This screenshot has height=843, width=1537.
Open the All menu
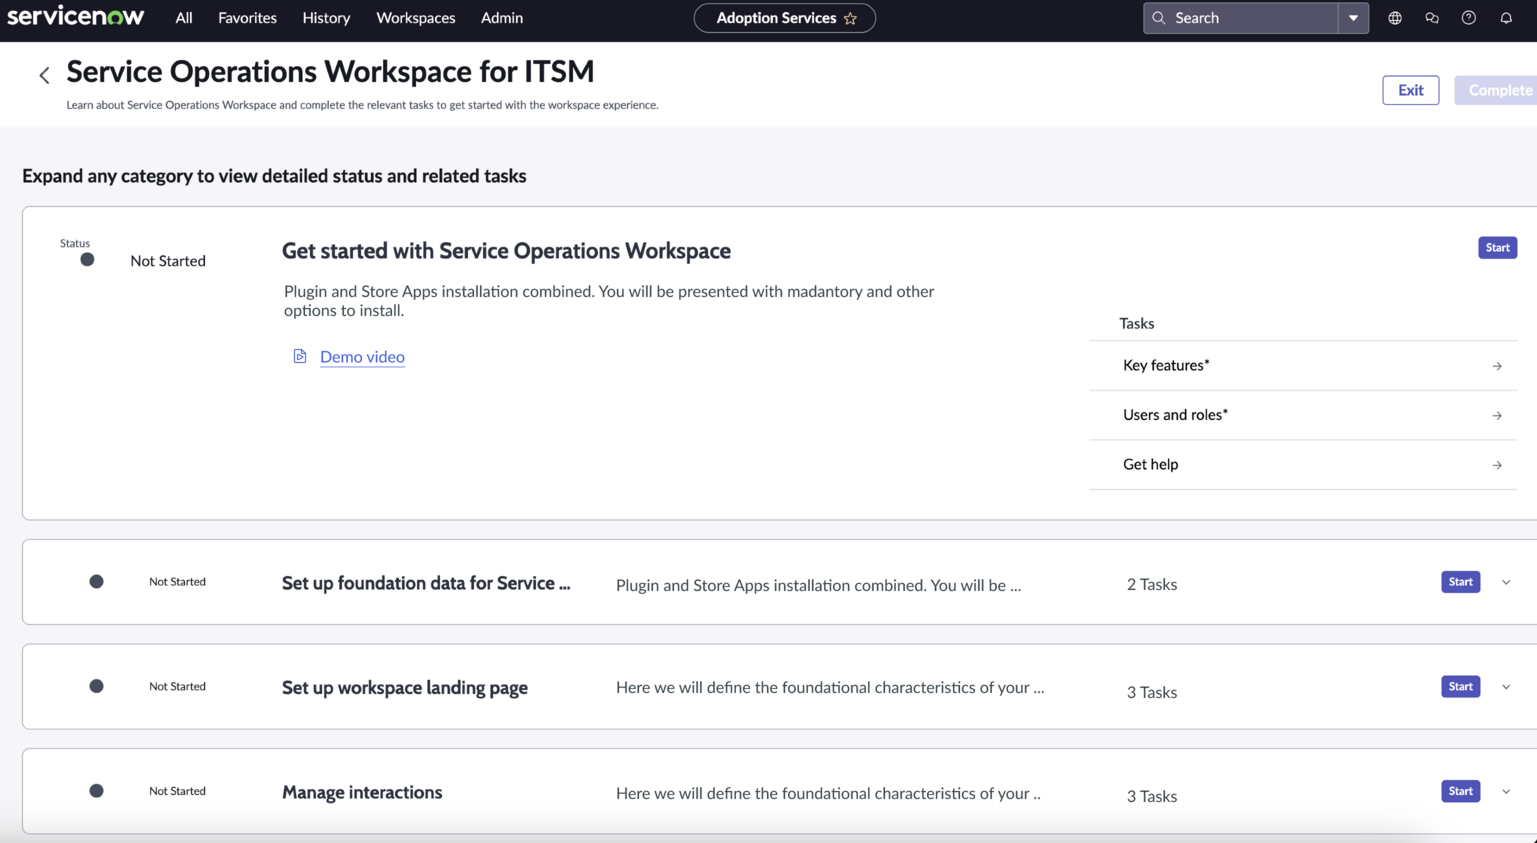[x=184, y=18]
